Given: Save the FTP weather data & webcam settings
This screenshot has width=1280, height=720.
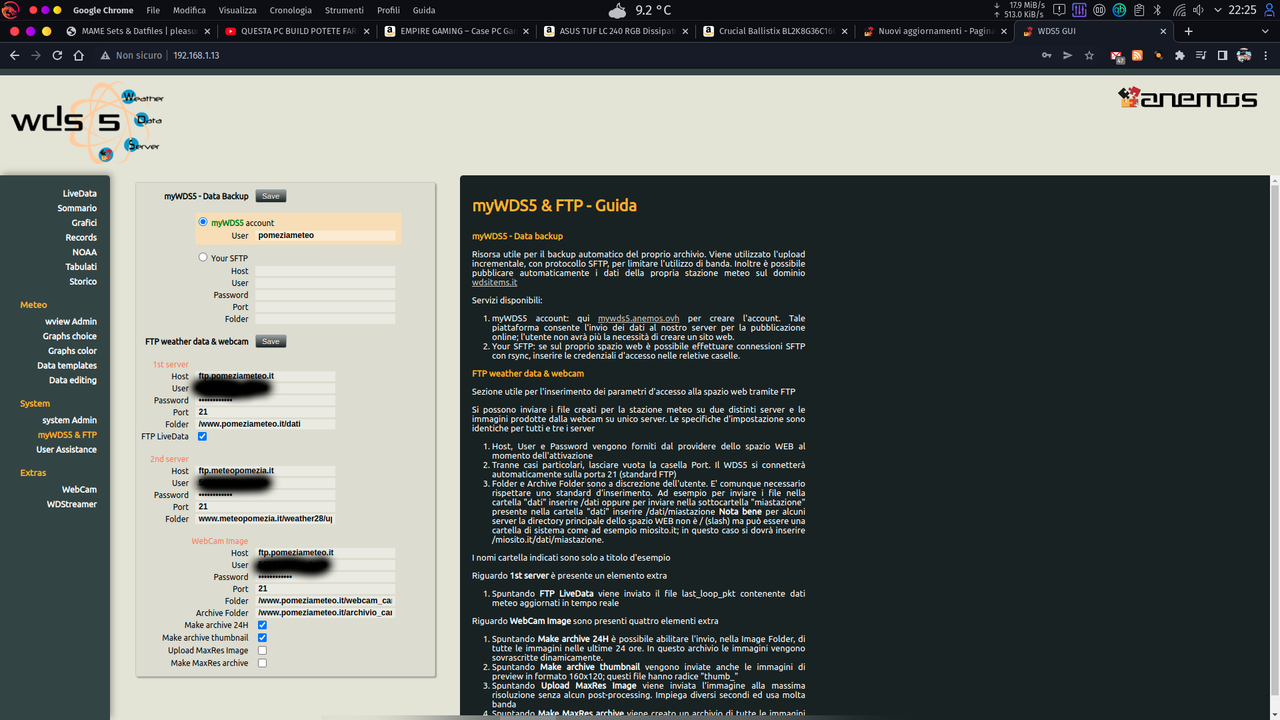Looking at the screenshot, I should pos(270,341).
